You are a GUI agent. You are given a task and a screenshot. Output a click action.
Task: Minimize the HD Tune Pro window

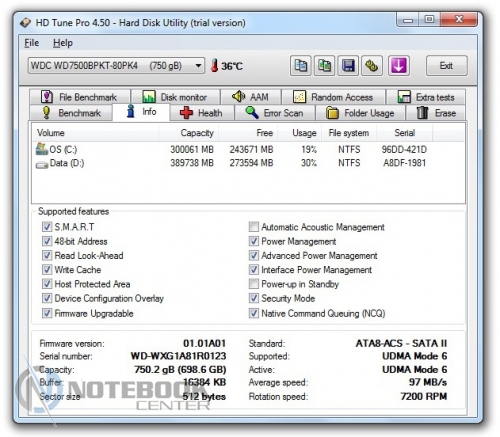click(x=408, y=20)
